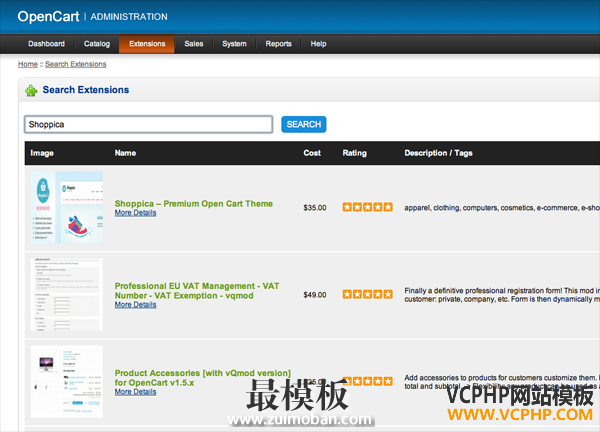Open the Catalog menu
Screen dimensions: 600x432
97,44
